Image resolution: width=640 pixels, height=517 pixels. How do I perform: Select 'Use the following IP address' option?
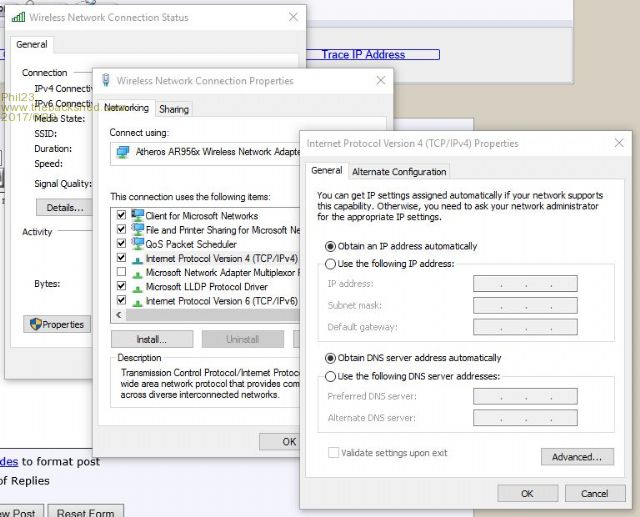[x=331, y=264]
